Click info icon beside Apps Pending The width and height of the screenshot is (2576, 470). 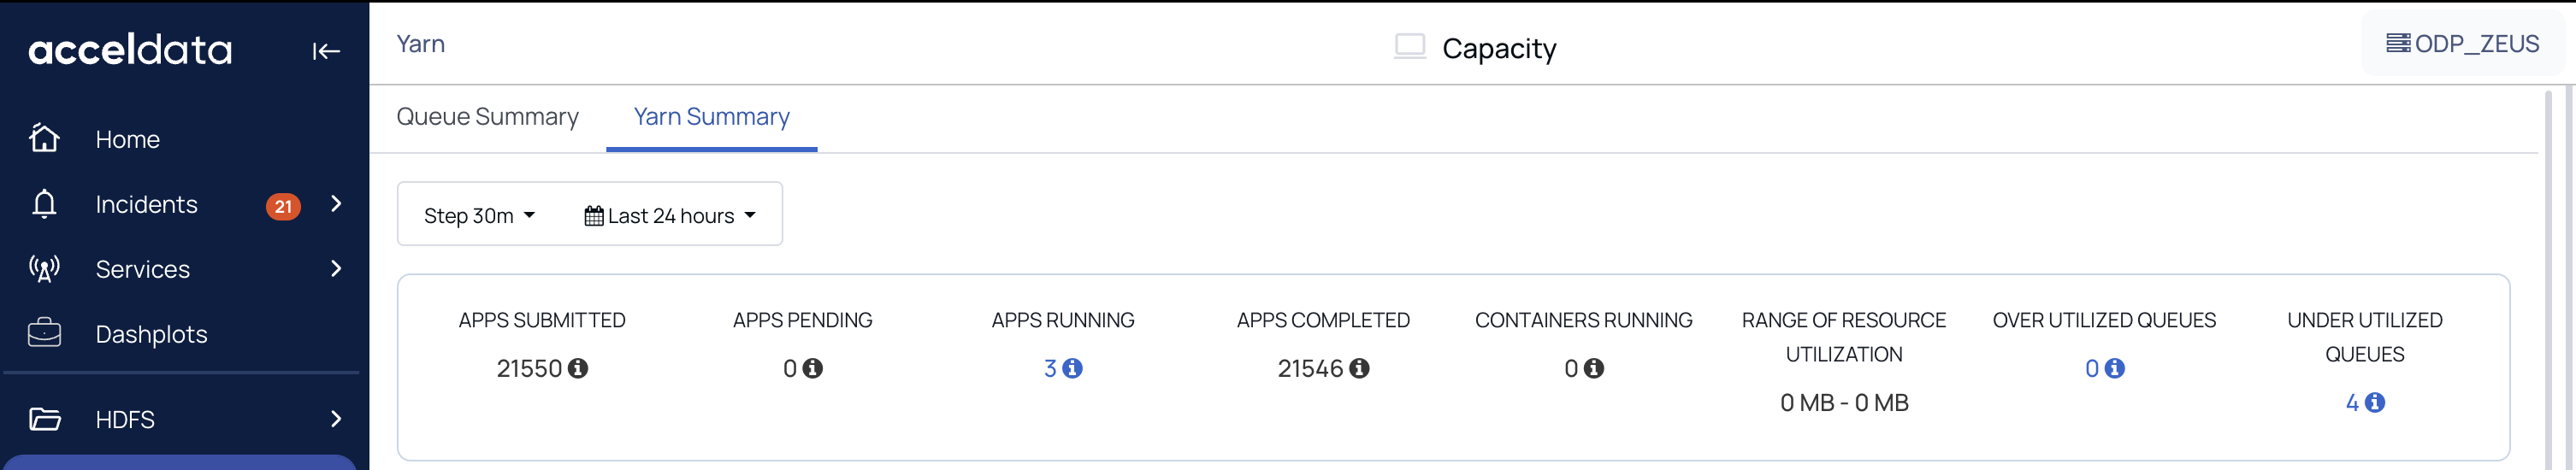[813, 368]
